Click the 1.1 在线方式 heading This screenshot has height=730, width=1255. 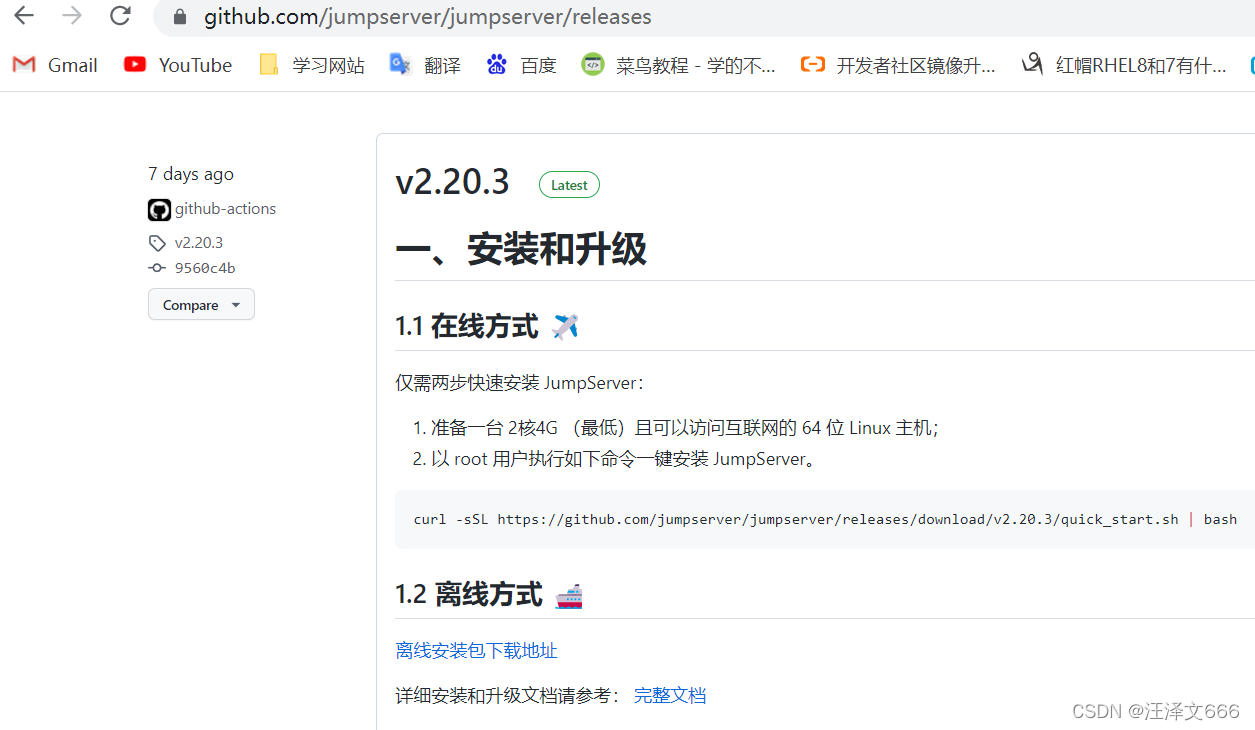click(x=467, y=326)
